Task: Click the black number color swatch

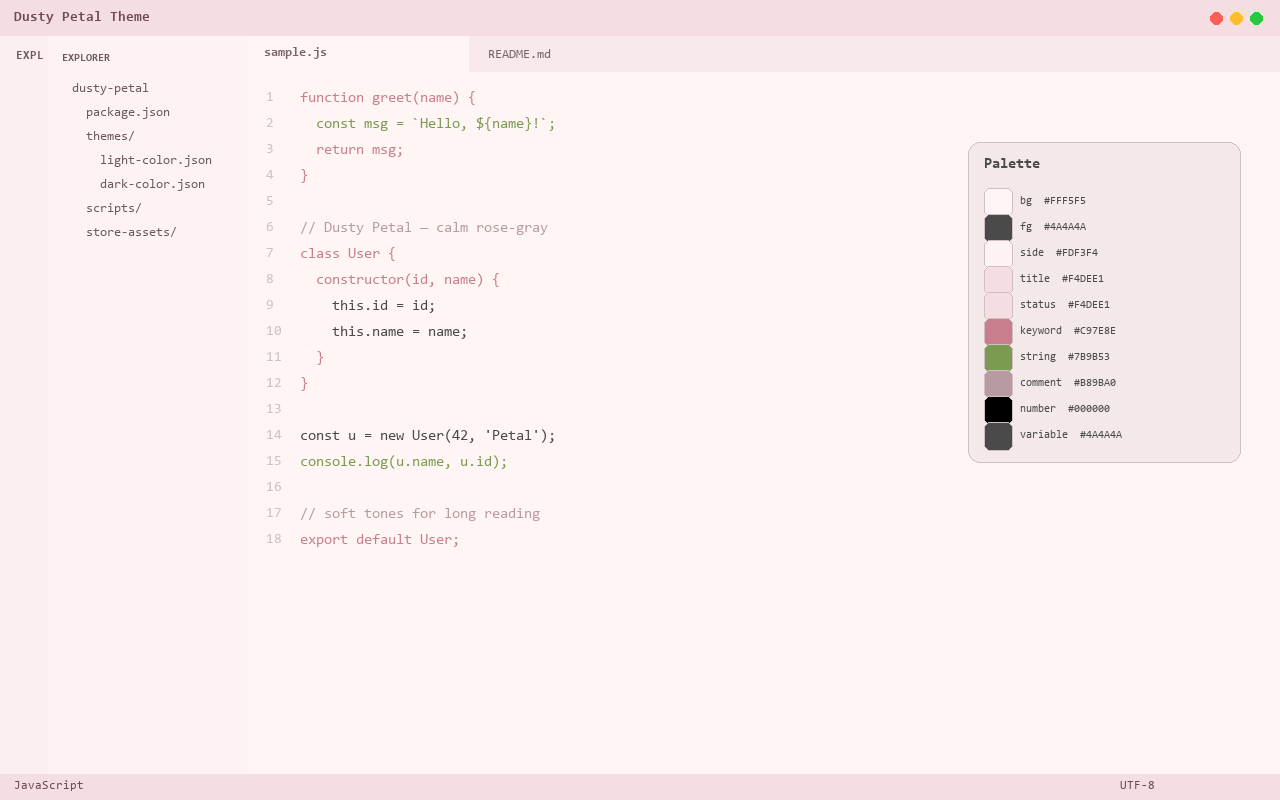Action: (x=998, y=410)
